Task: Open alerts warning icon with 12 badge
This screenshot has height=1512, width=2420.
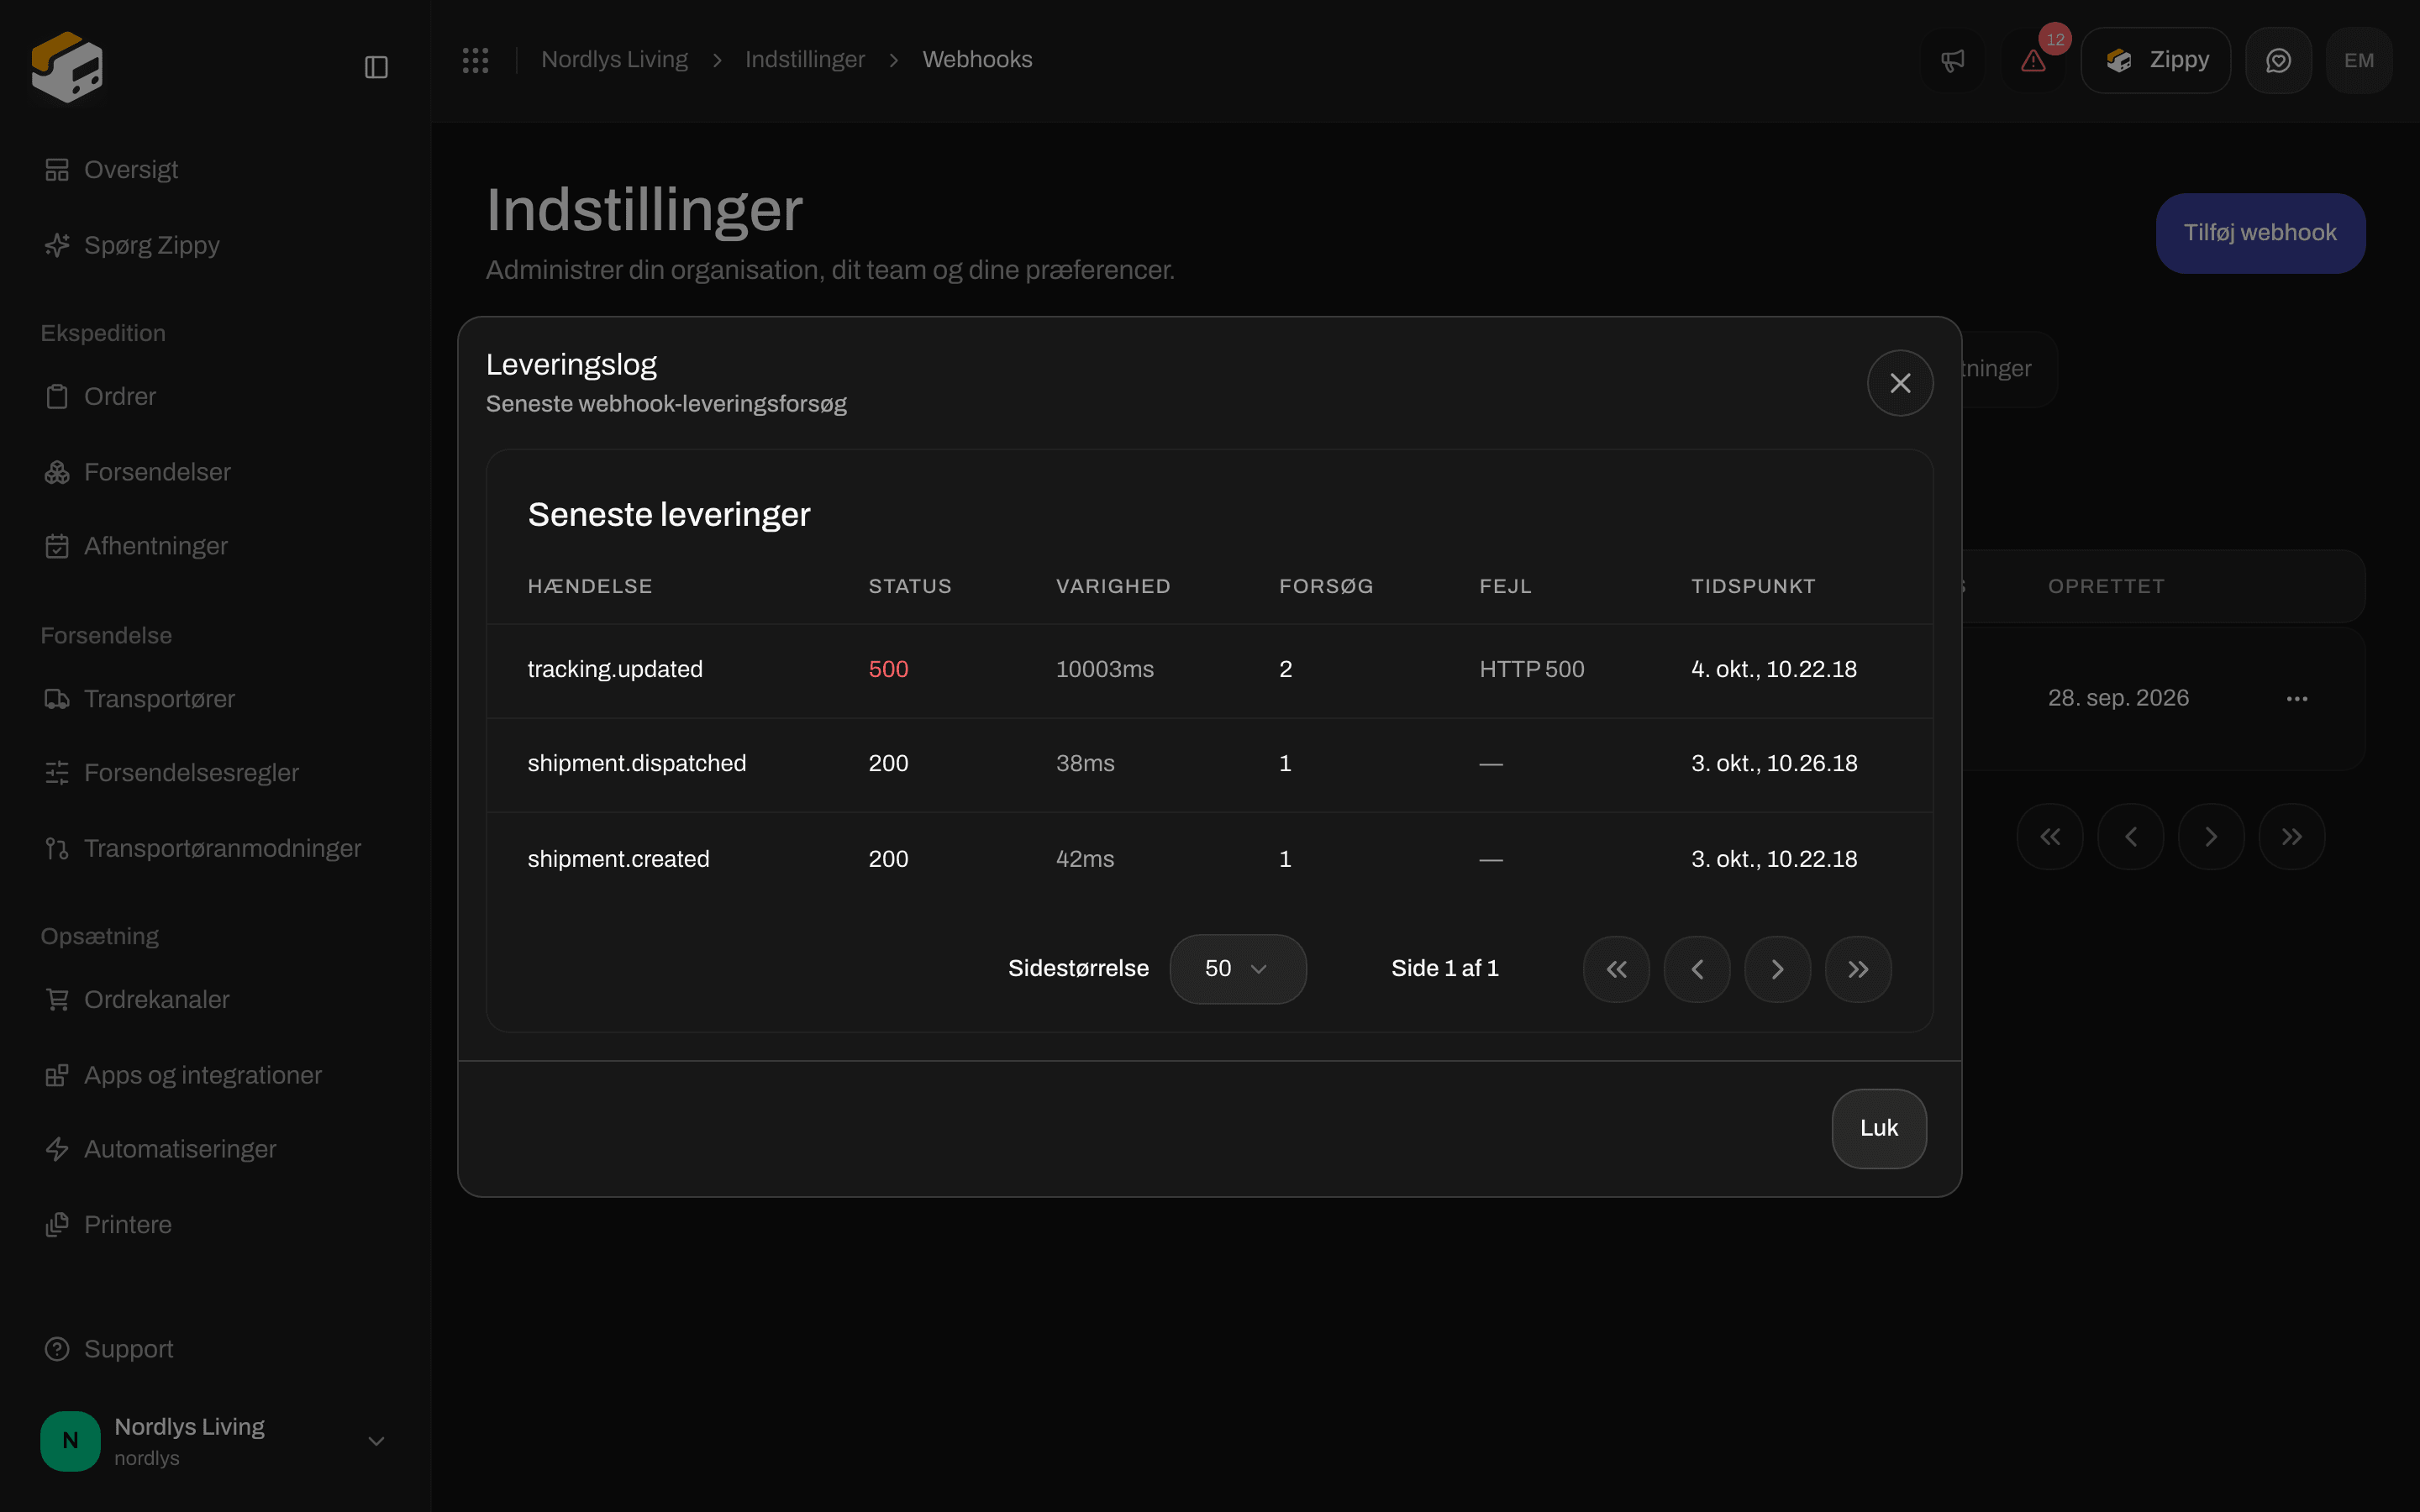Action: [2033, 60]
